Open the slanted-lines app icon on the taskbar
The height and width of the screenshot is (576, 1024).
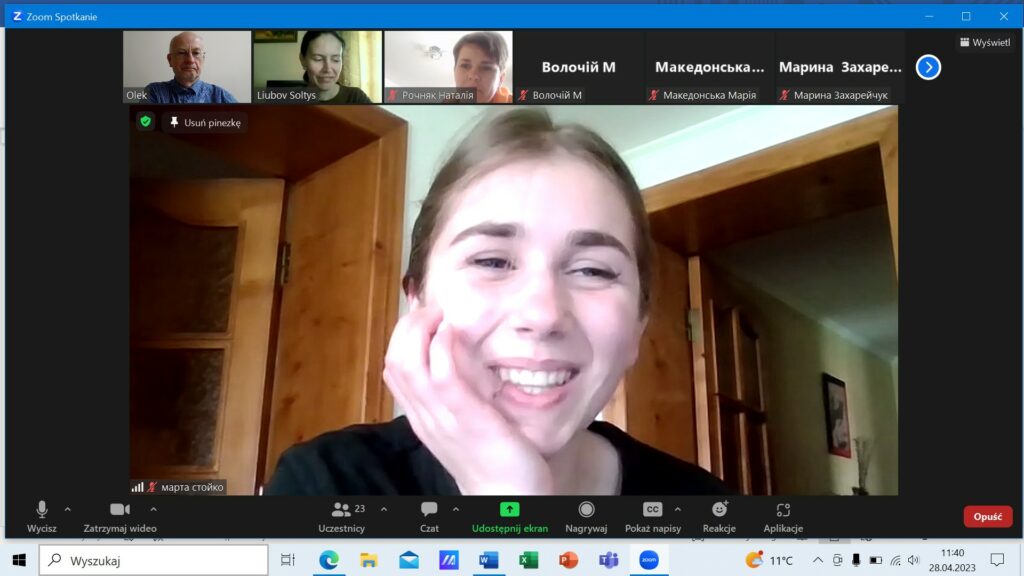pyautogui.click(x=449, y=560)
